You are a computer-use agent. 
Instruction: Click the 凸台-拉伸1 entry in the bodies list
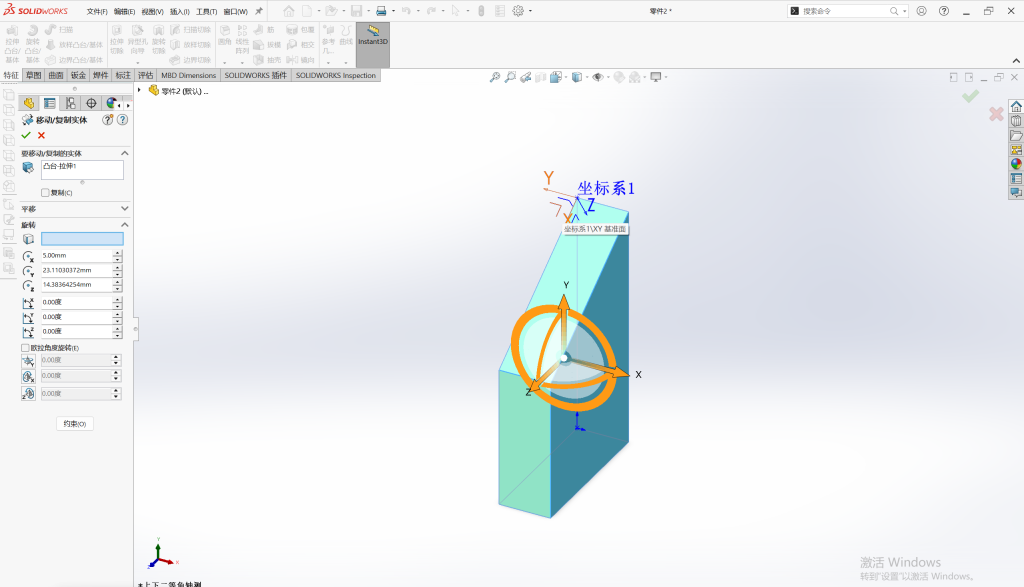click(x=59, y=166)
